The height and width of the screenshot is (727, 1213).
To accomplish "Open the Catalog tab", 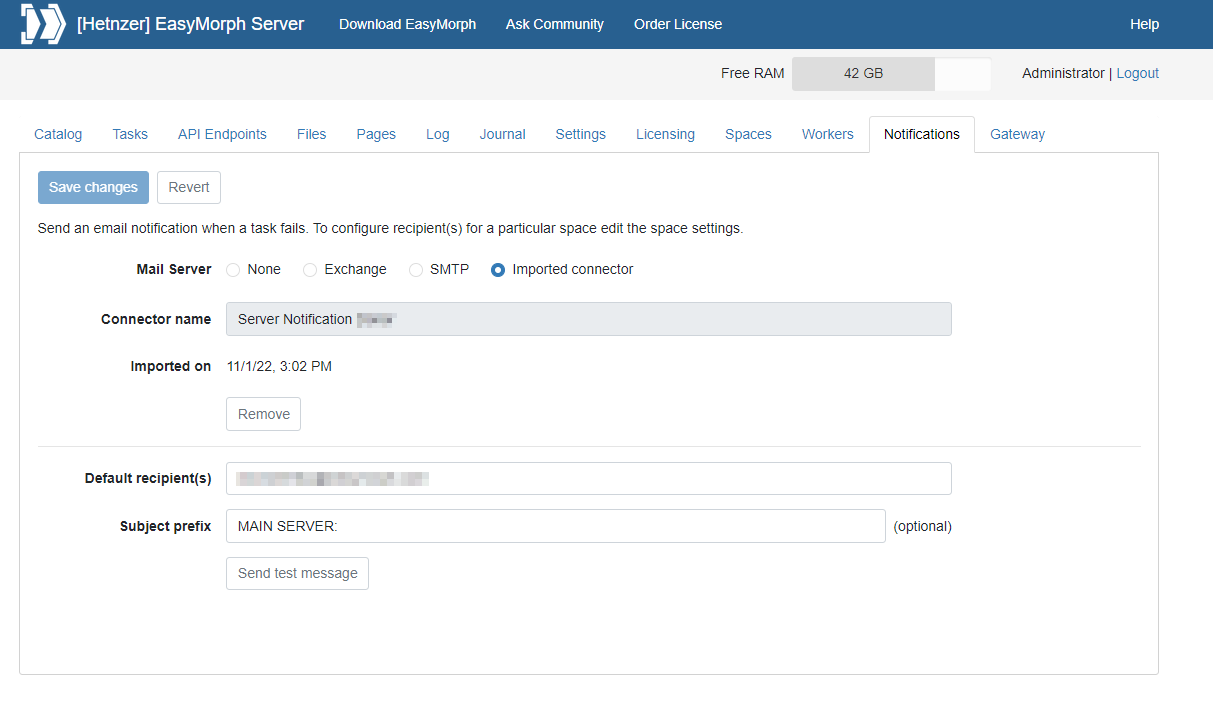I will [x=58, y=134].
